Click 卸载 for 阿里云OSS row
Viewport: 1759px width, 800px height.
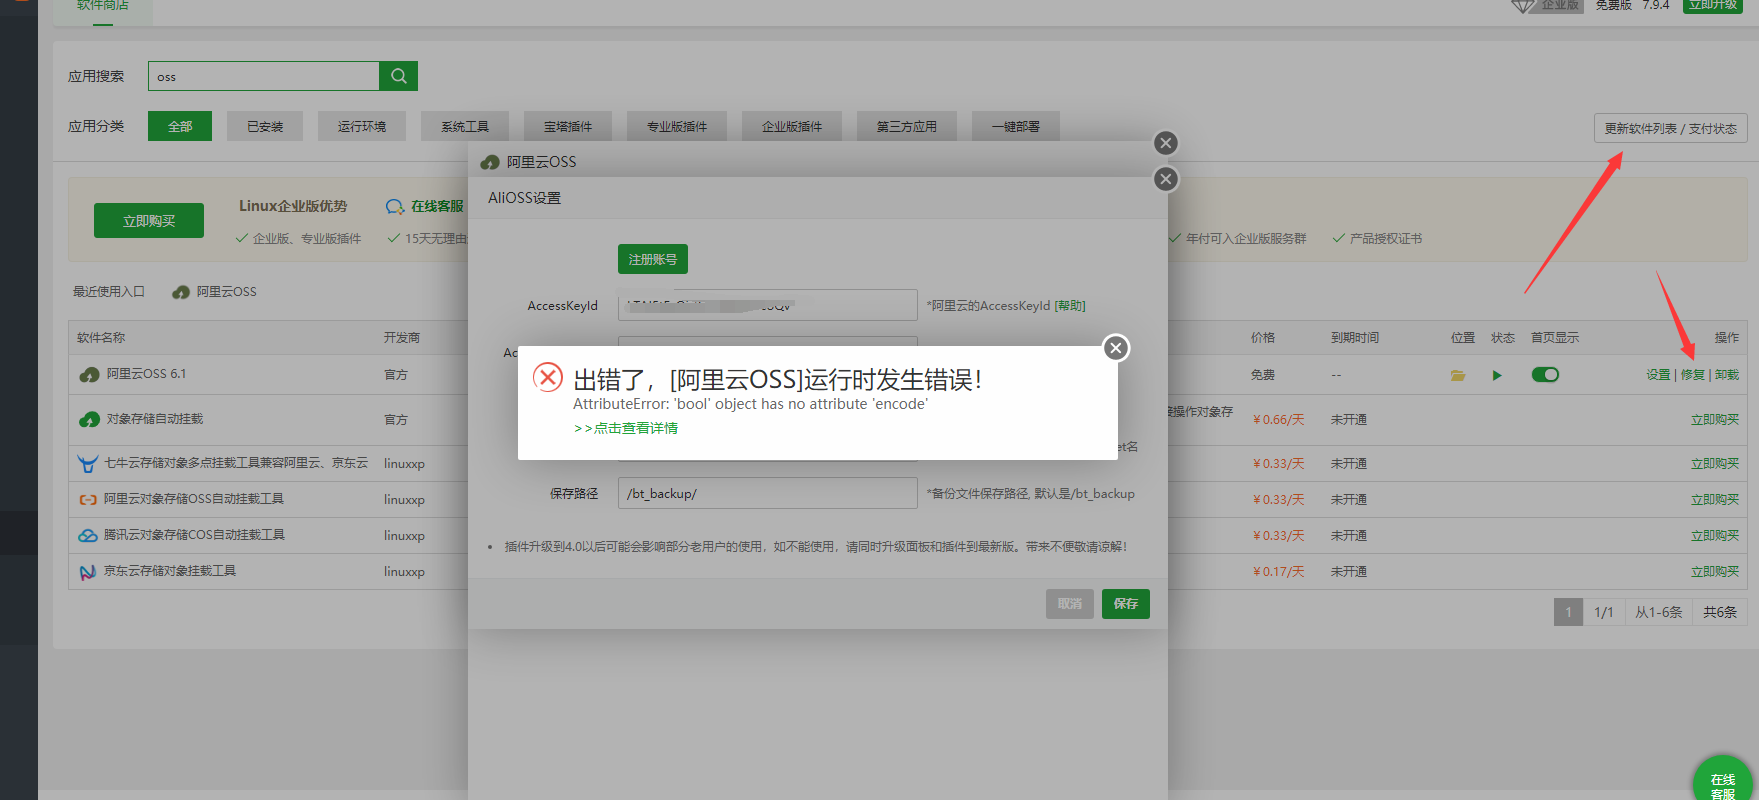[1727, 375]
